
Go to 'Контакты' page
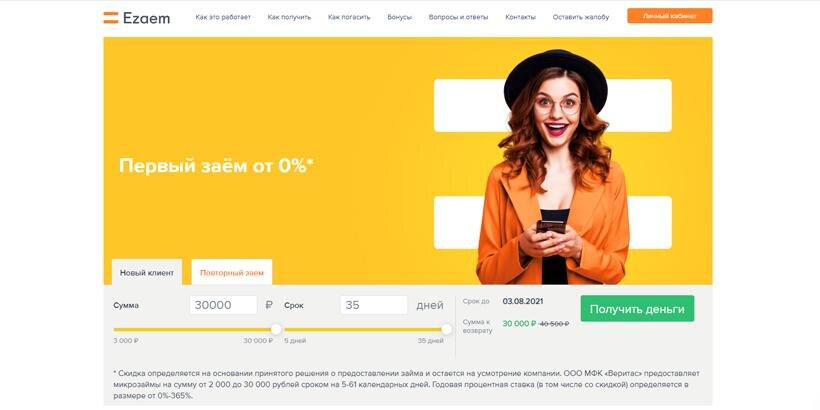pos(520,17)
